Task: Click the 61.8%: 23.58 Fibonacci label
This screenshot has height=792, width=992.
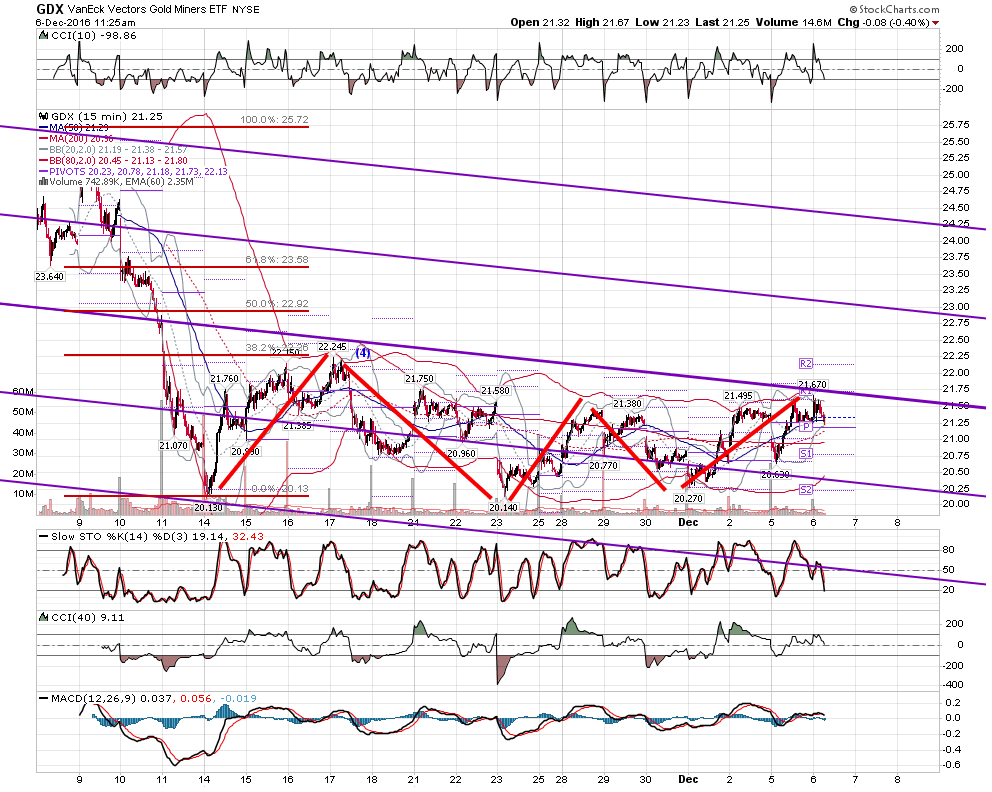Action: [277, 259]
